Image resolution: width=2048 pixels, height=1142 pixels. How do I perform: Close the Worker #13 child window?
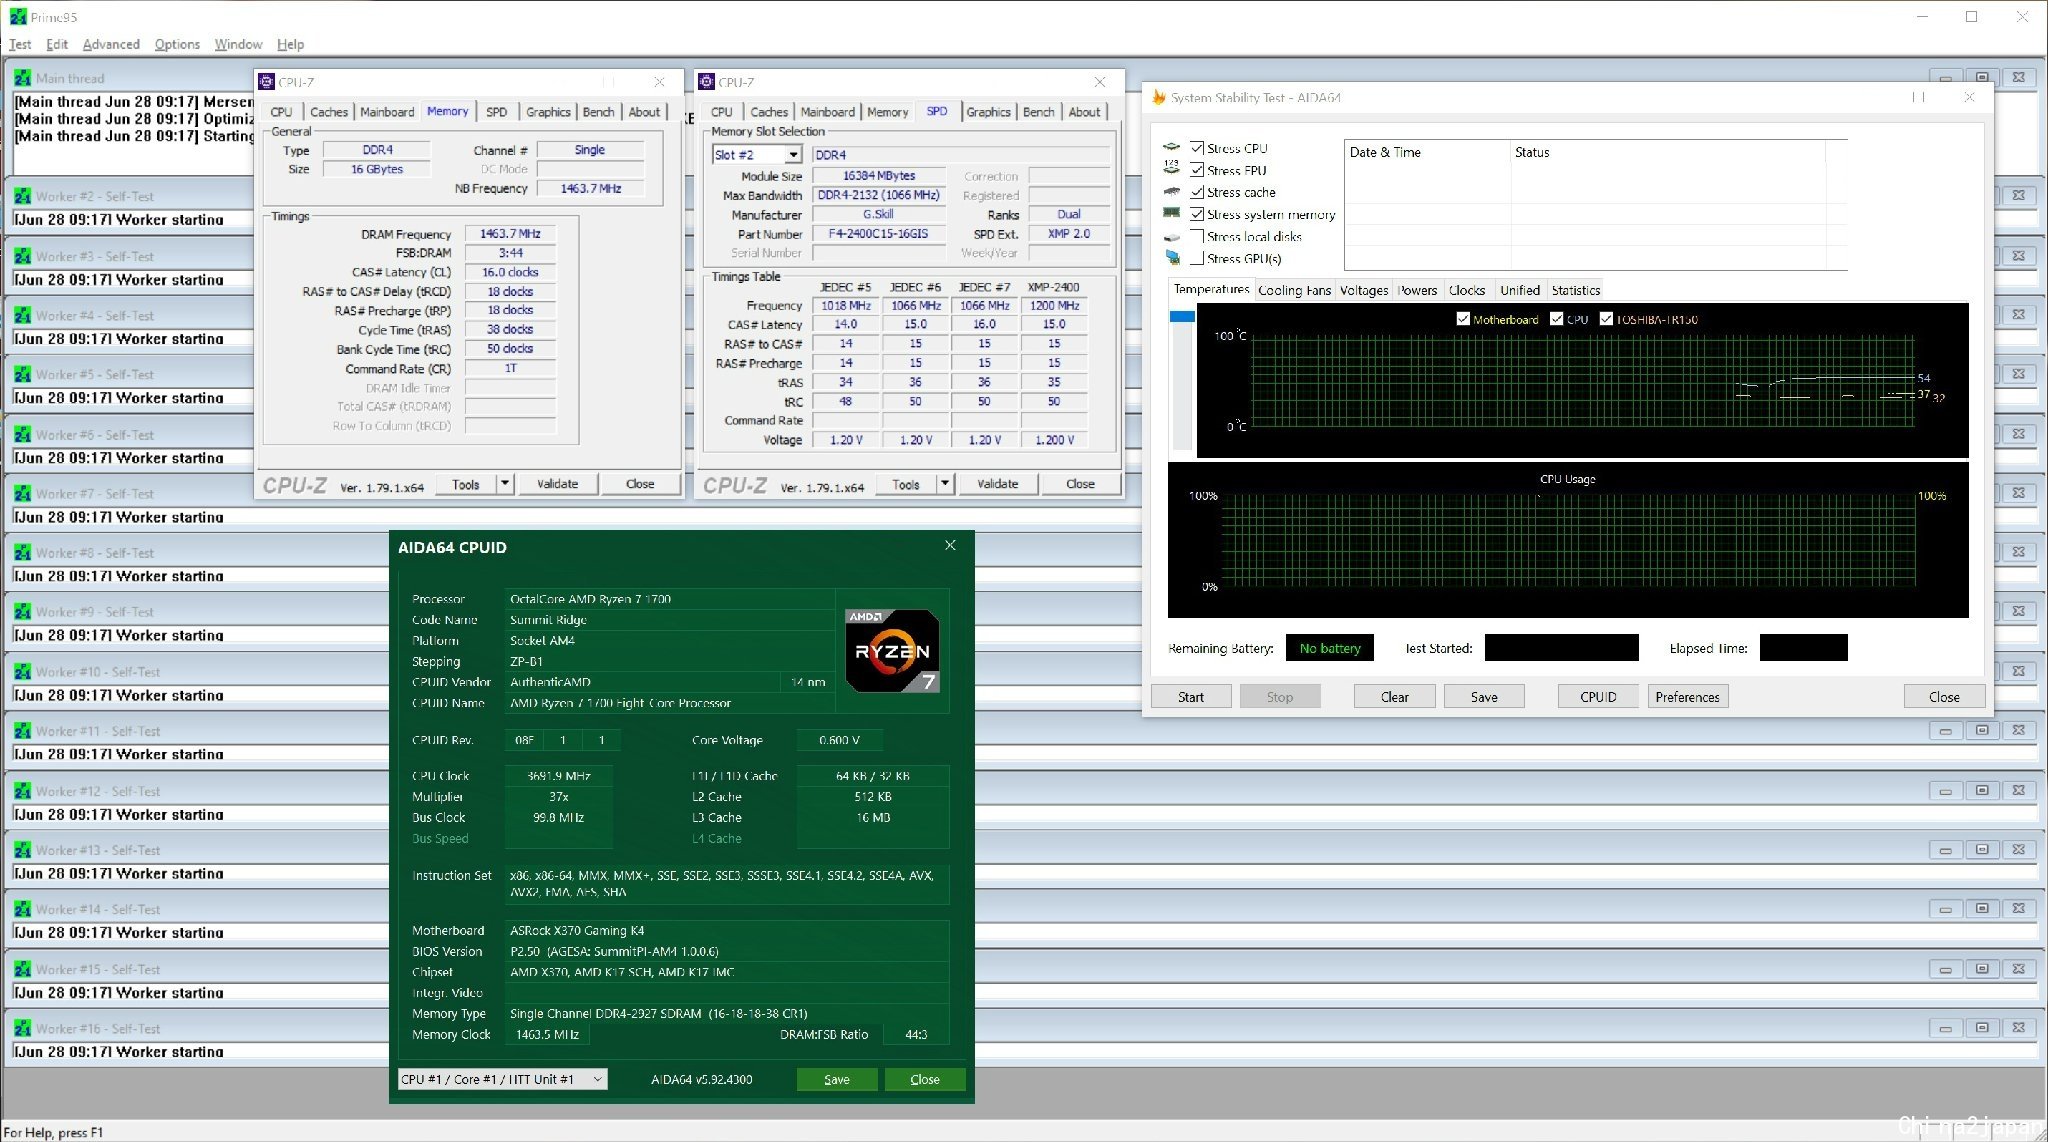point(2019,850)
